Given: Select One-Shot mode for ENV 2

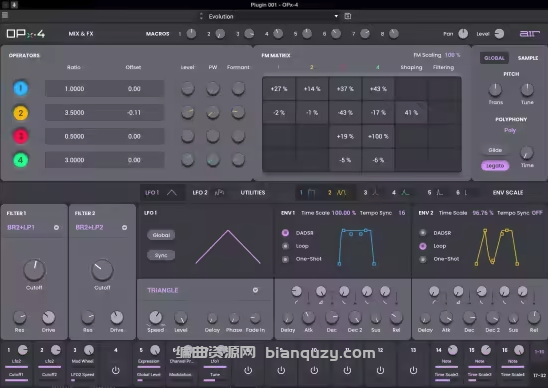Looking at the screenshot, I should click(x=423, y=259).
